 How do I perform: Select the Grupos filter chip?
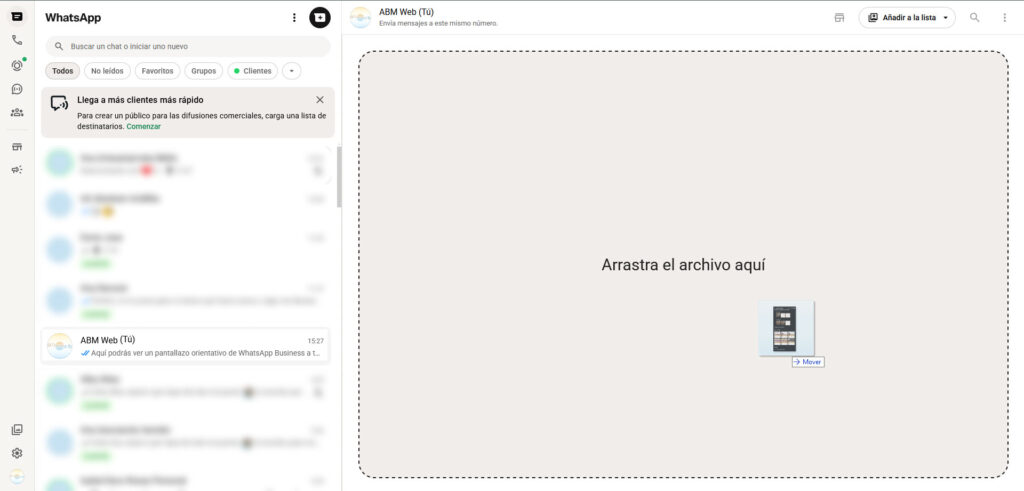point(204,71)
